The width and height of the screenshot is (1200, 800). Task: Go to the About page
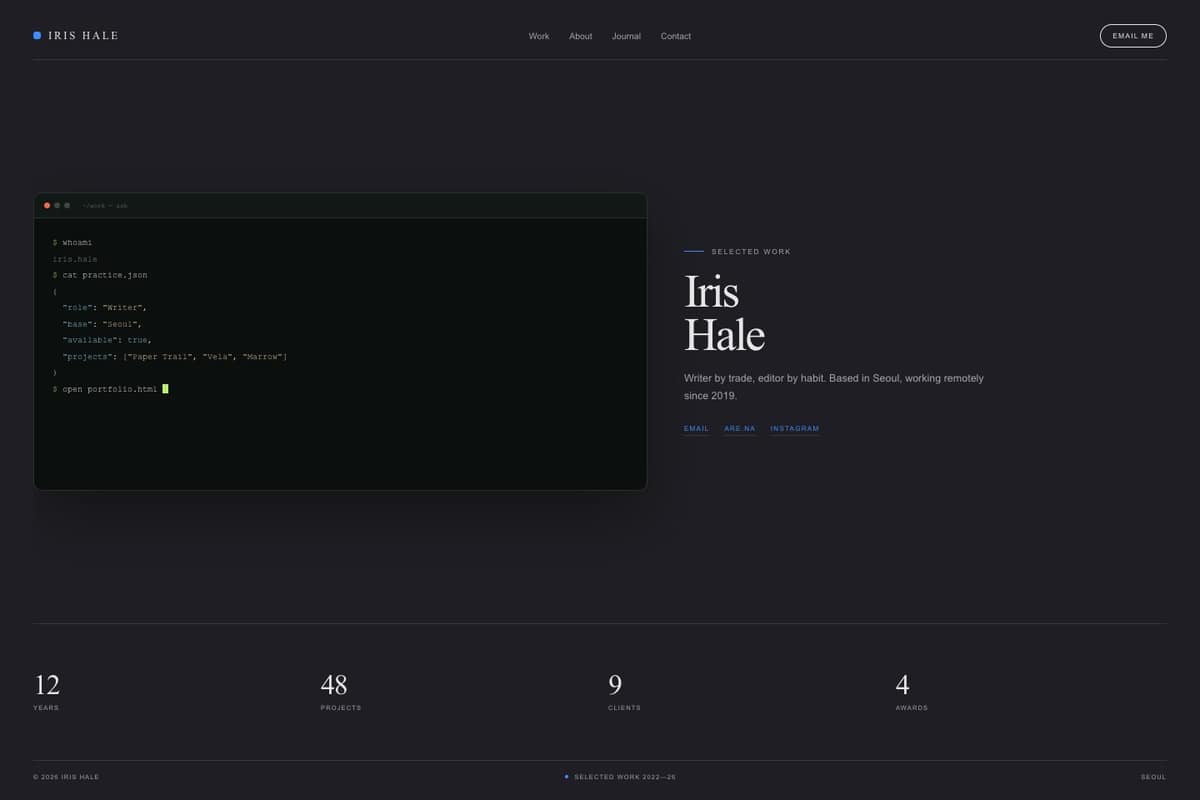coord(581,36)
